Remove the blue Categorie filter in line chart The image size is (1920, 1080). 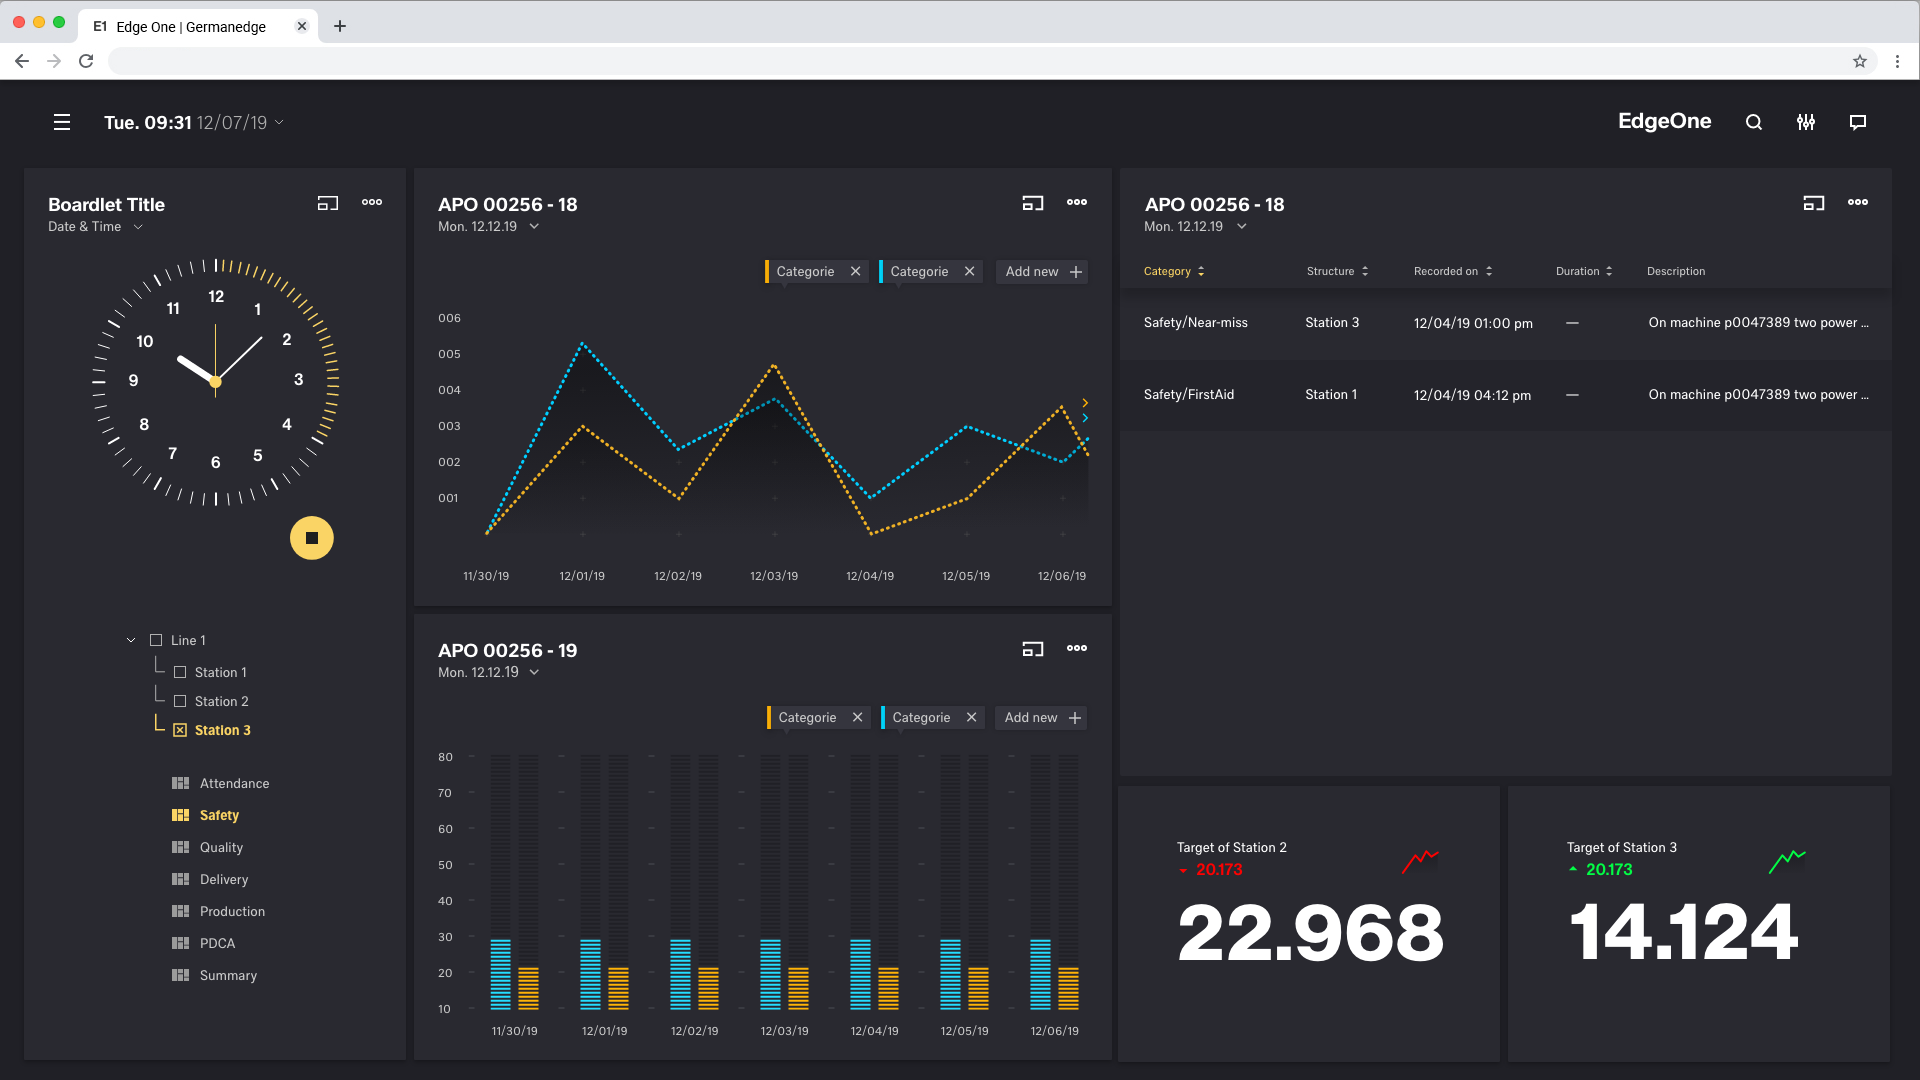click(969, 271)
